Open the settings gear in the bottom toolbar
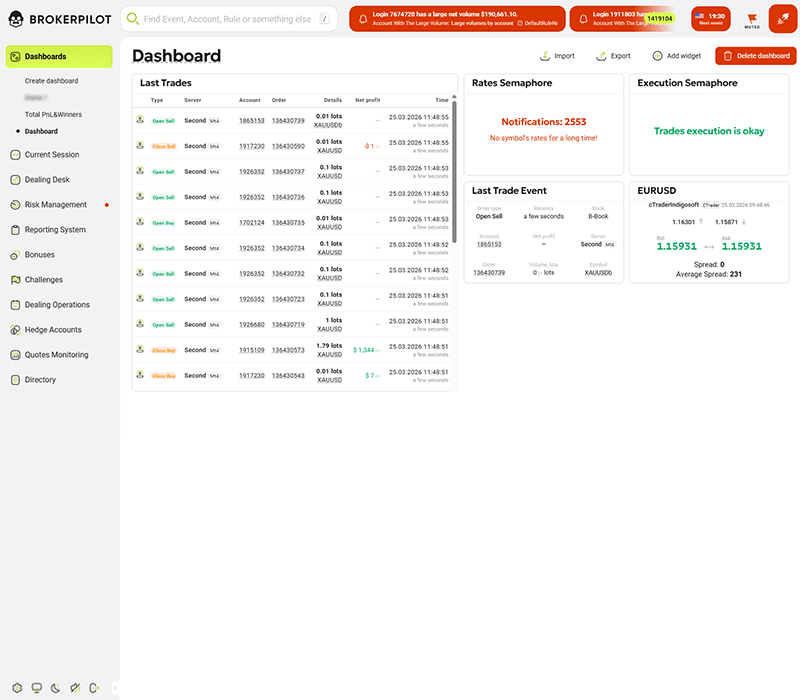800x700 pixels. pyautogui.click(x=17, y=688)
